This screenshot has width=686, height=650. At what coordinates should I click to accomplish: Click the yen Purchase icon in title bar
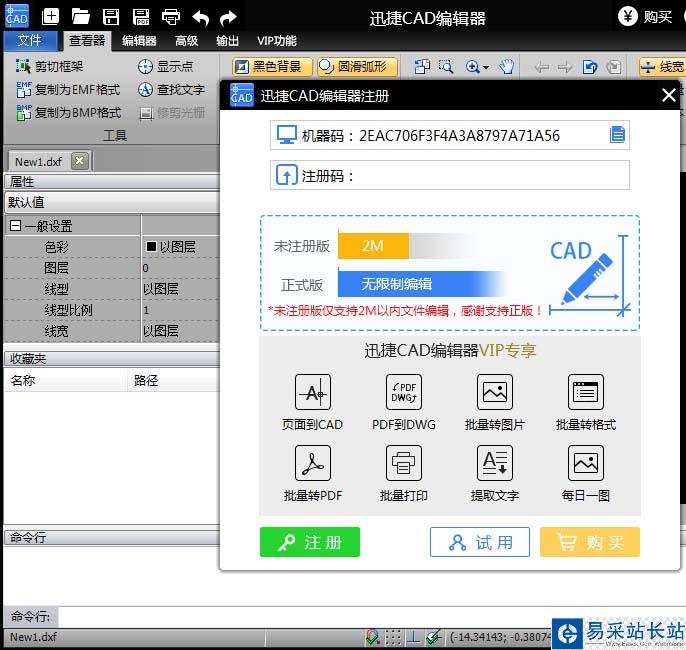(x=627, y=17)
